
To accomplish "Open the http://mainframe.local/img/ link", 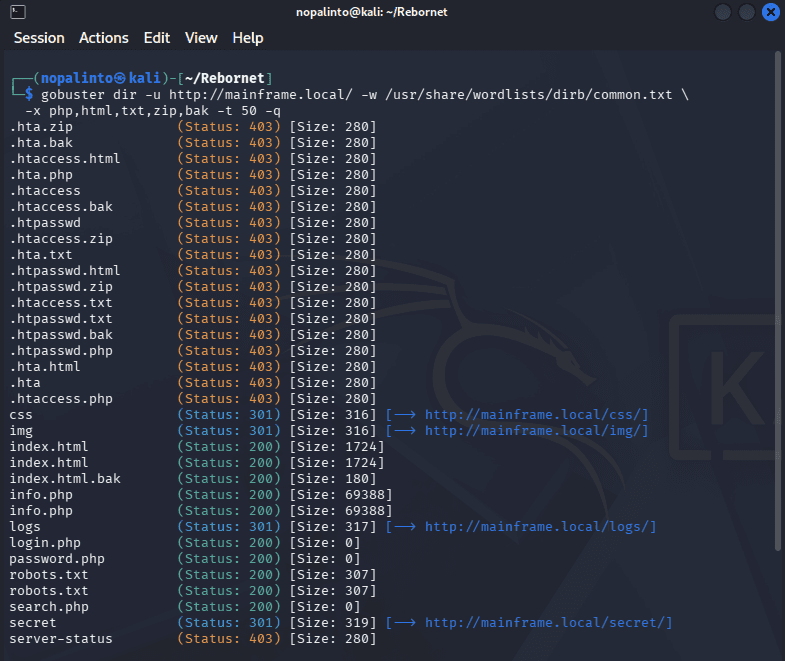I will click(536, 431).
